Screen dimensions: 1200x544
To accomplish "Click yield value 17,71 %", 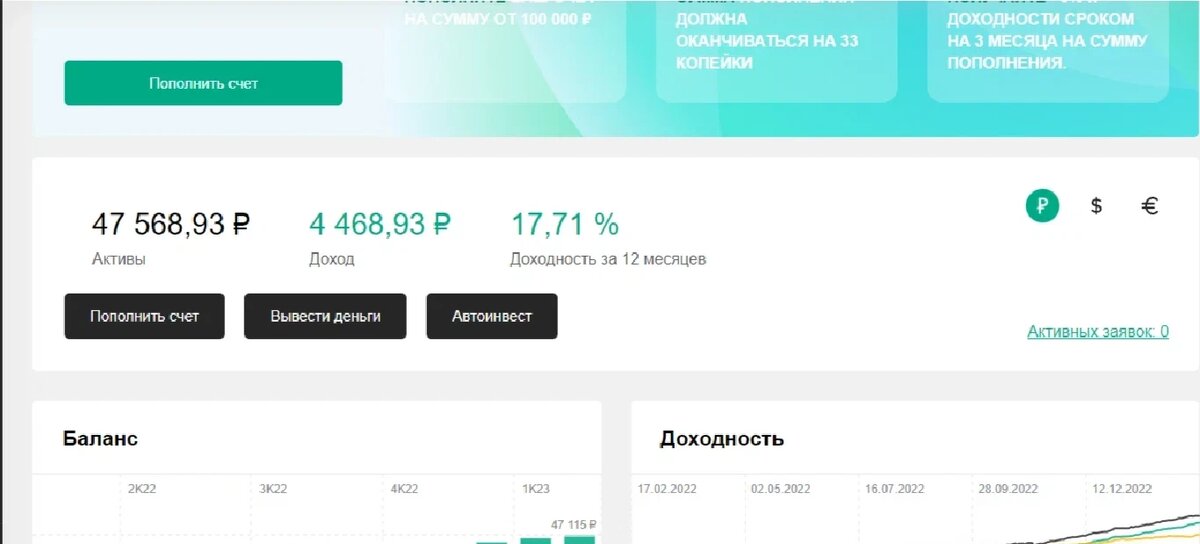I will coord(565,224).
